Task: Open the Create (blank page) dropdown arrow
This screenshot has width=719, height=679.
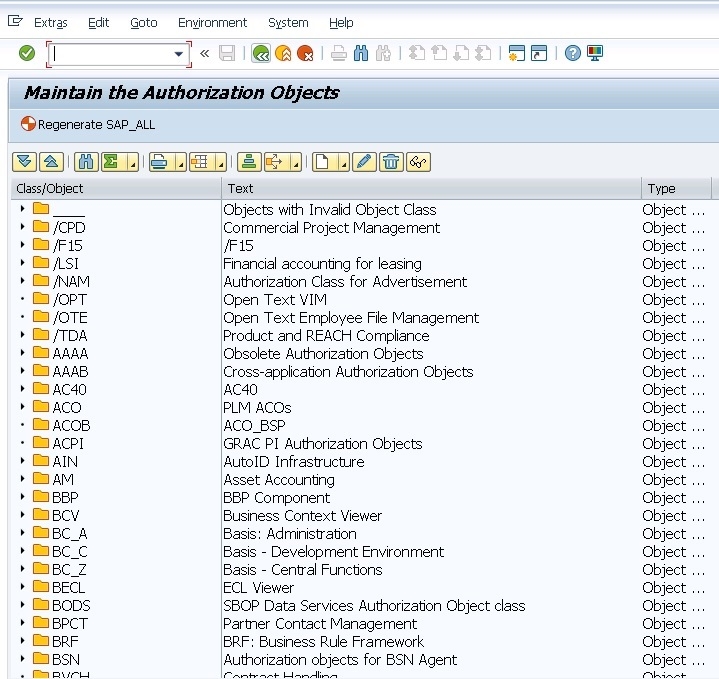Action: 343,163
